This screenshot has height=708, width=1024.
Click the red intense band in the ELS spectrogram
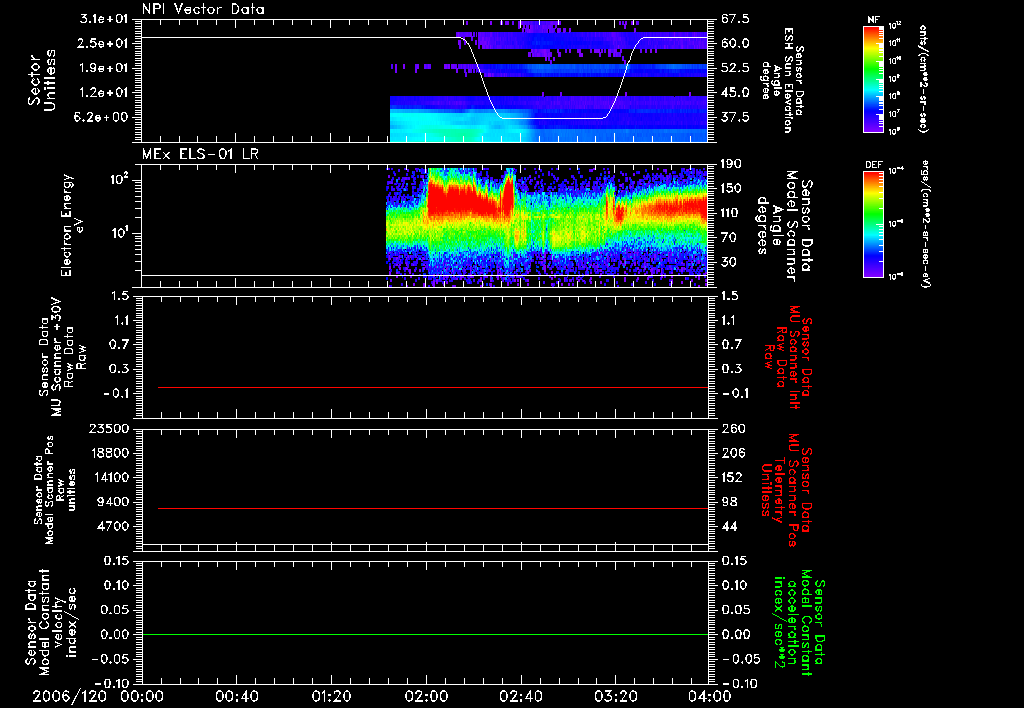pos(465,199)
